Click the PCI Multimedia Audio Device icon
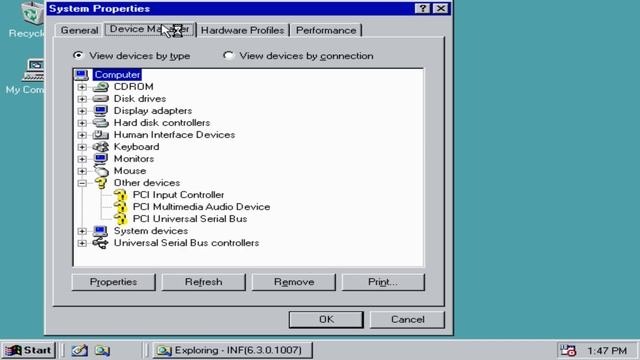Image resolution: width=640 pixels, height=360 pixels. coord(120,207)
